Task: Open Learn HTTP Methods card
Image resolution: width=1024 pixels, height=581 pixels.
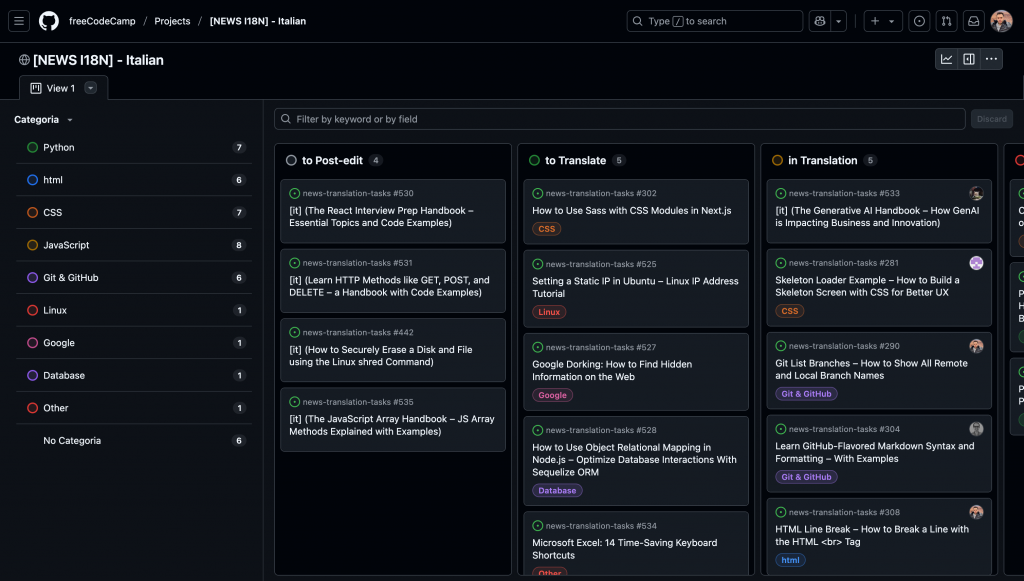Action: 393,281
